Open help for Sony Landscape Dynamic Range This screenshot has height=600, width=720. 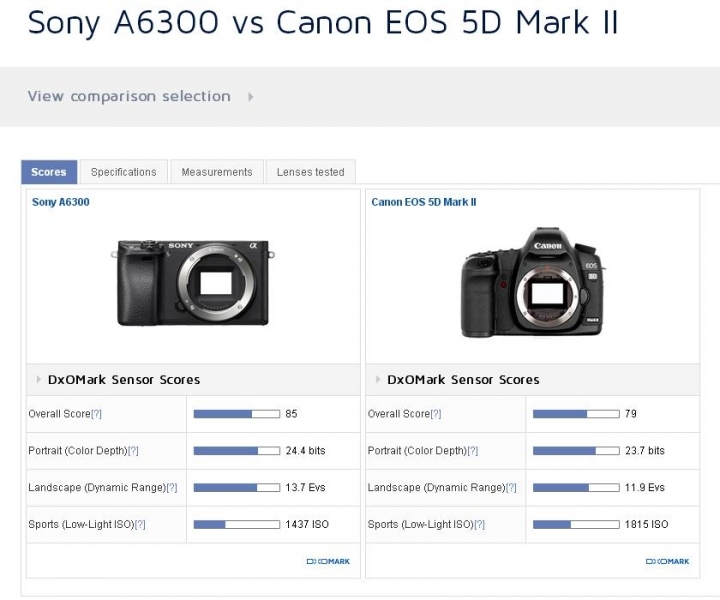[x=172, y=488]
